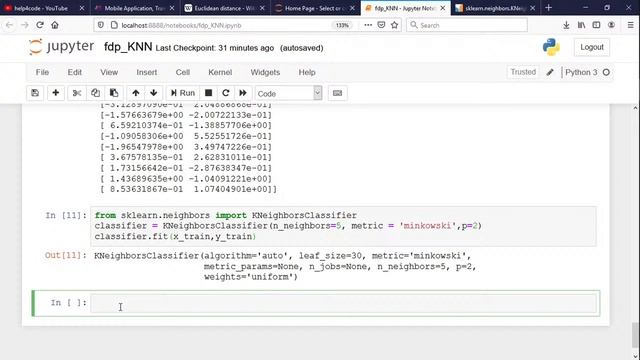Copy selected cells icon in toolbar
This screenshot has height=360, width=640.
click(95, 93)
